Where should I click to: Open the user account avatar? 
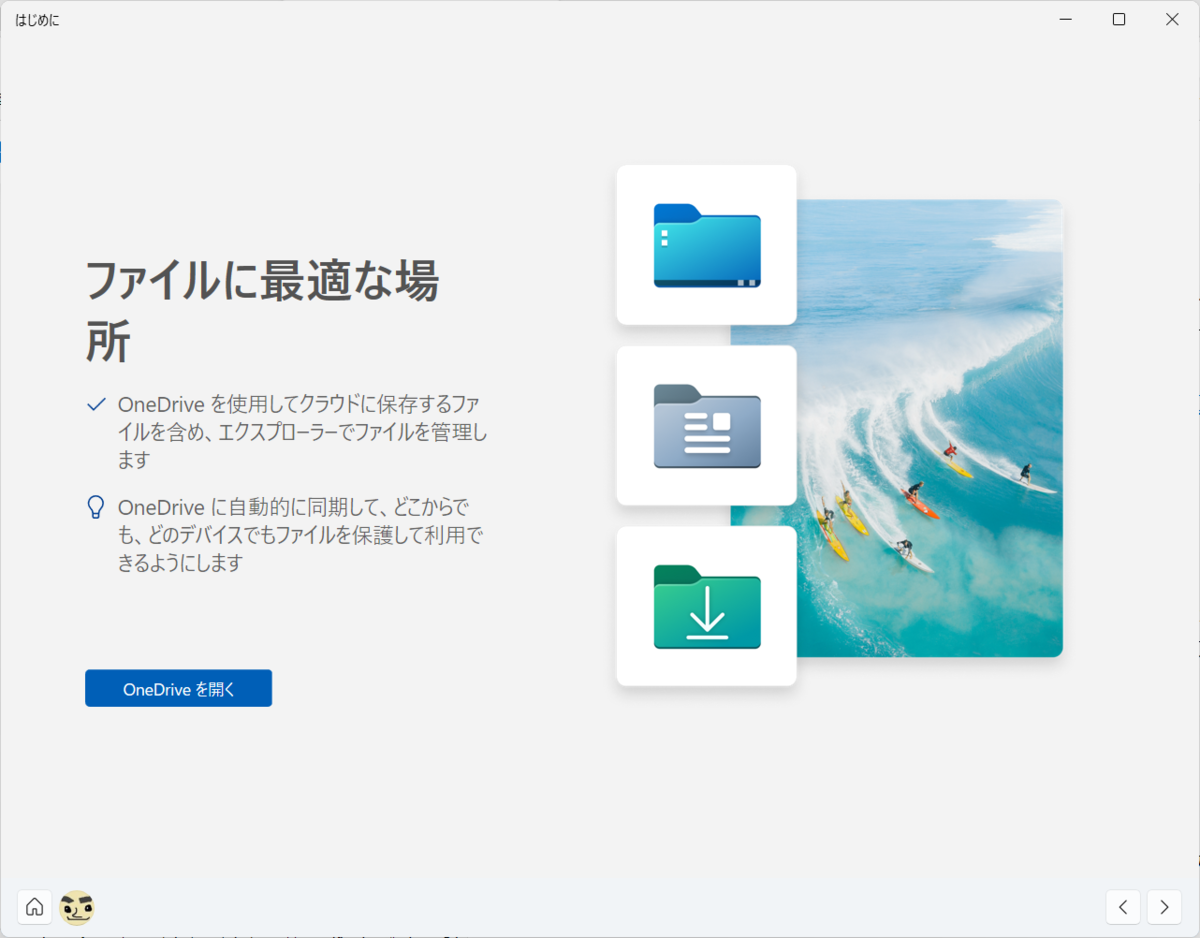[x=77, y=907]
